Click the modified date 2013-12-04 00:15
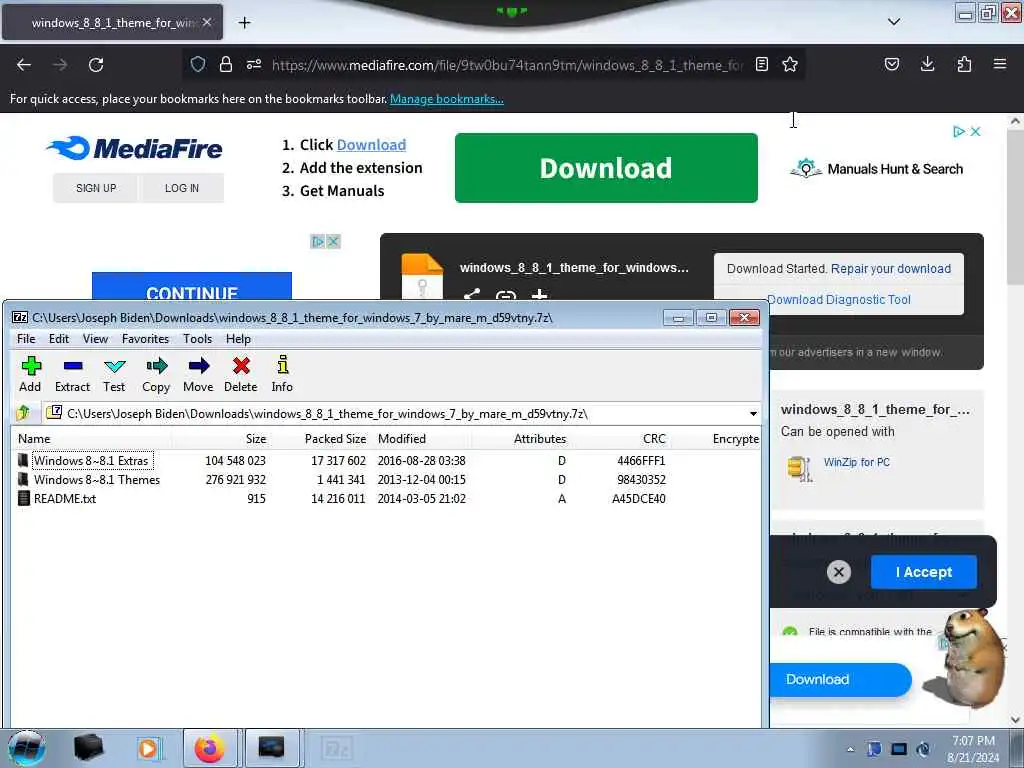The height and width of the screenshot is (768, 1024). 422,479
